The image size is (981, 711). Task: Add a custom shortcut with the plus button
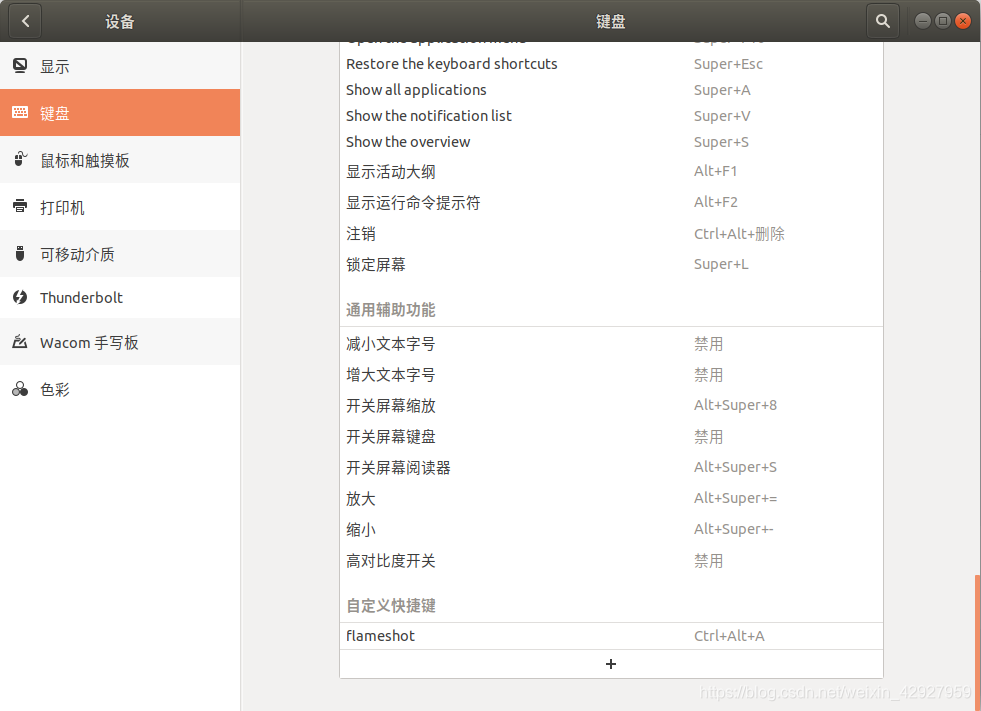[x=611, y=664]
